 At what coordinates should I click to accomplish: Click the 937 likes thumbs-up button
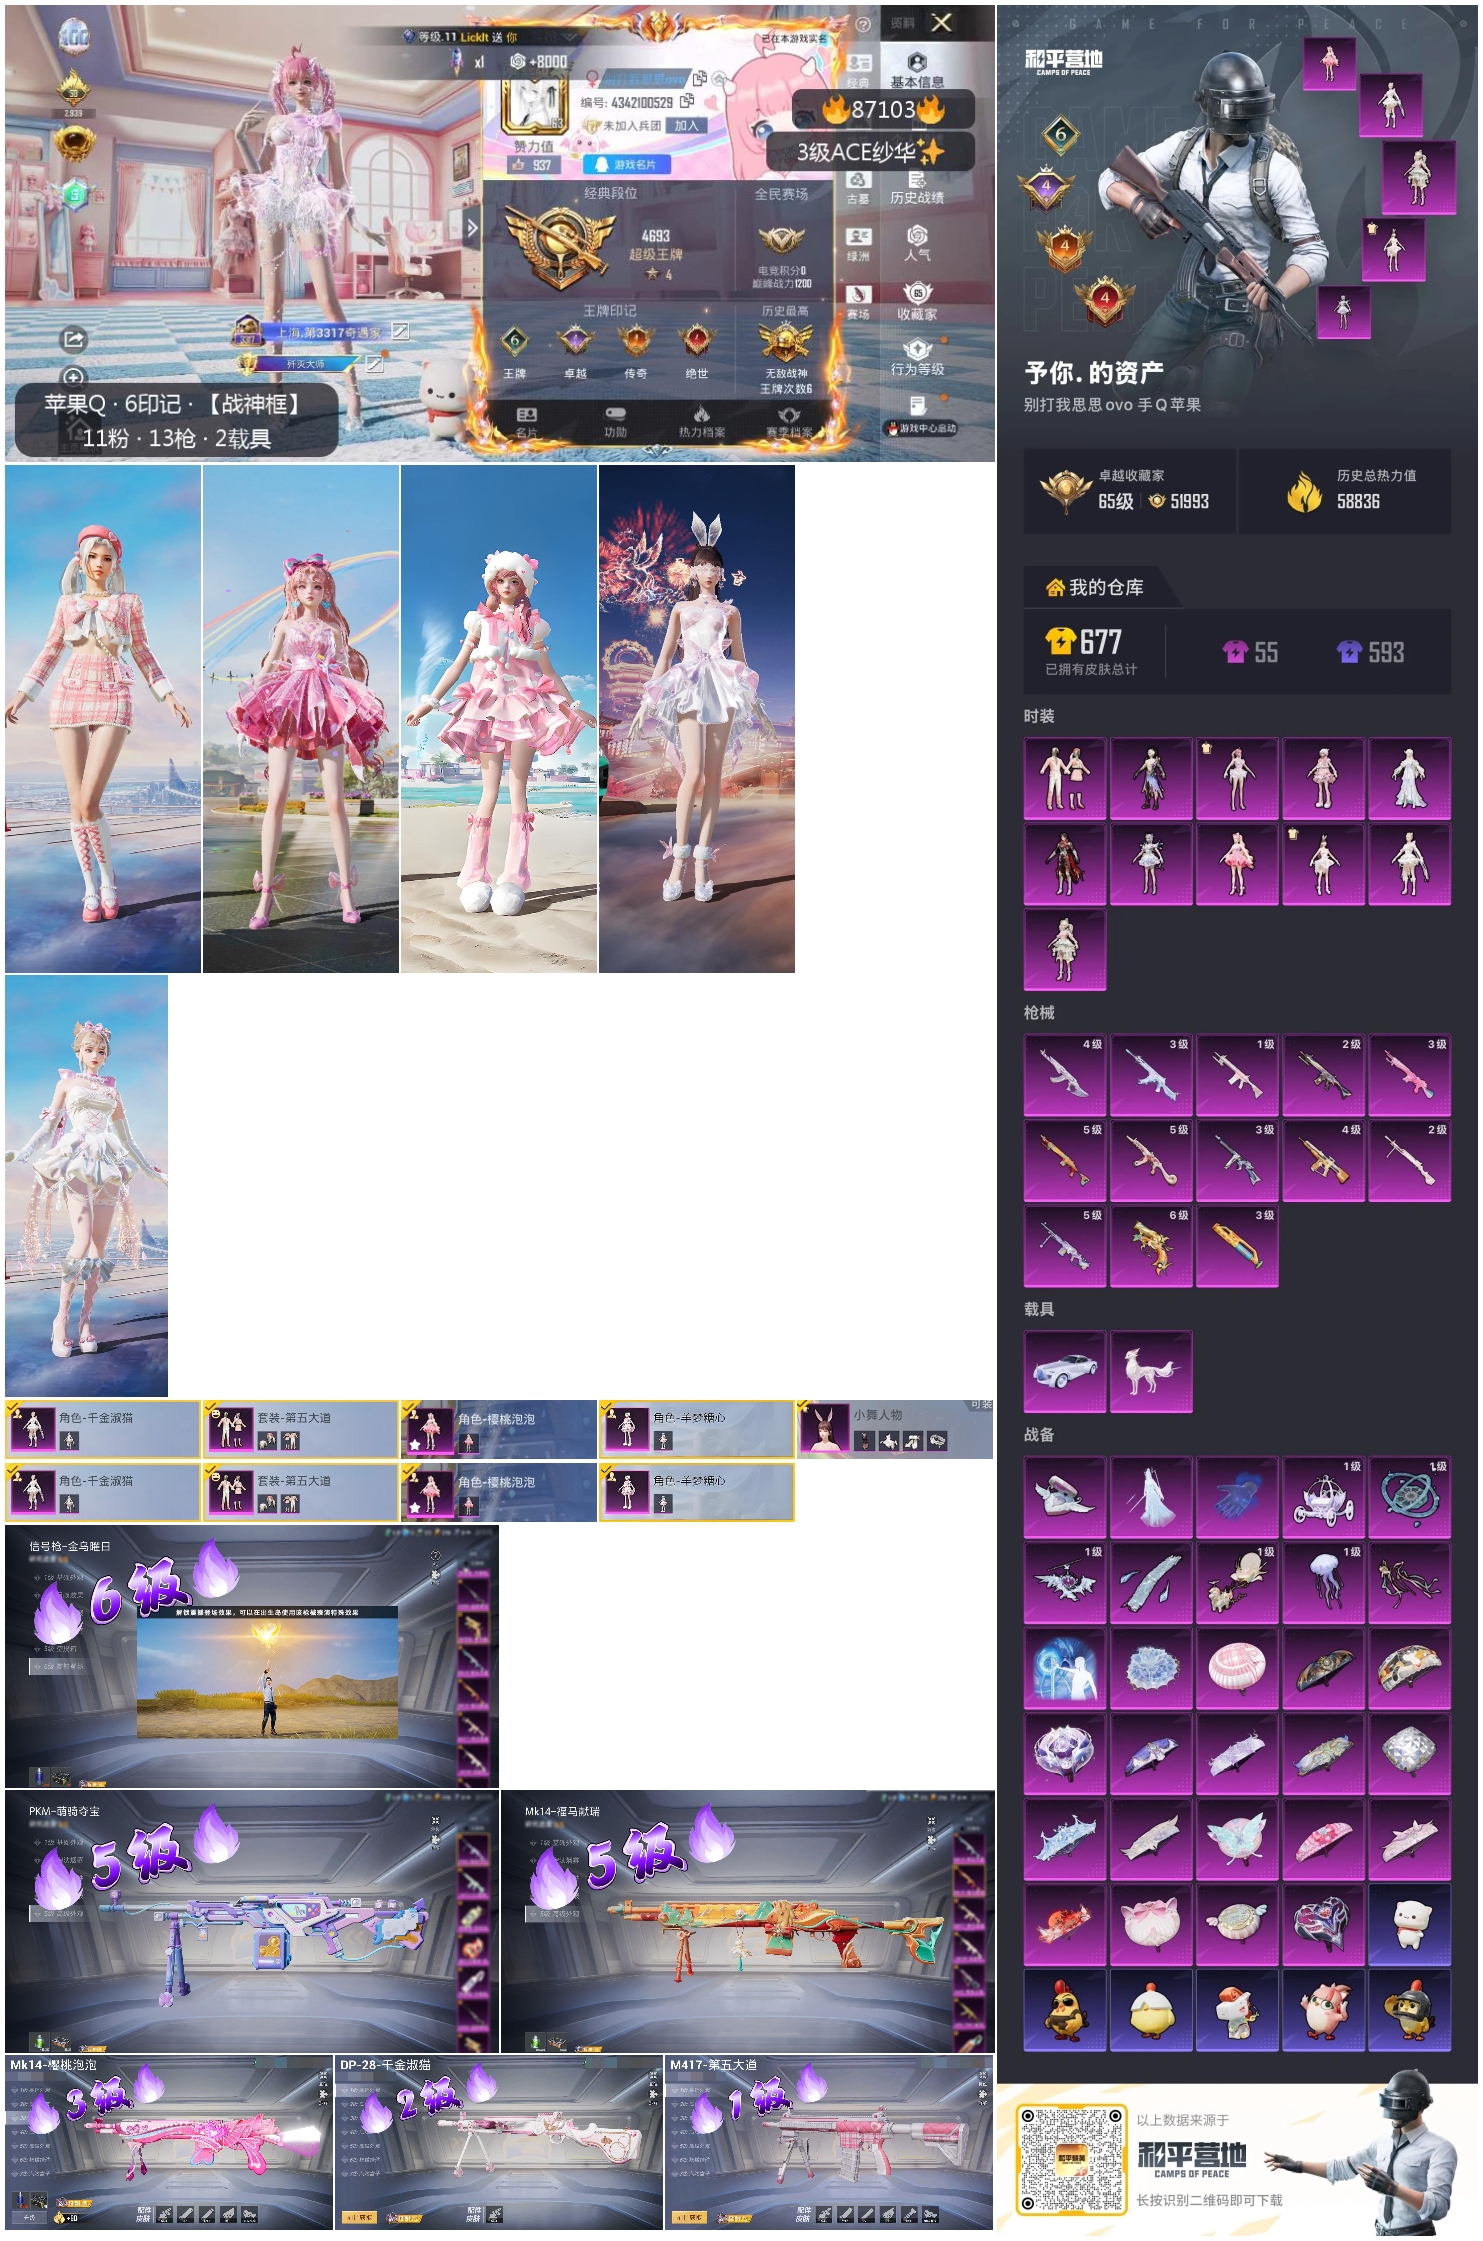point(533,165)
